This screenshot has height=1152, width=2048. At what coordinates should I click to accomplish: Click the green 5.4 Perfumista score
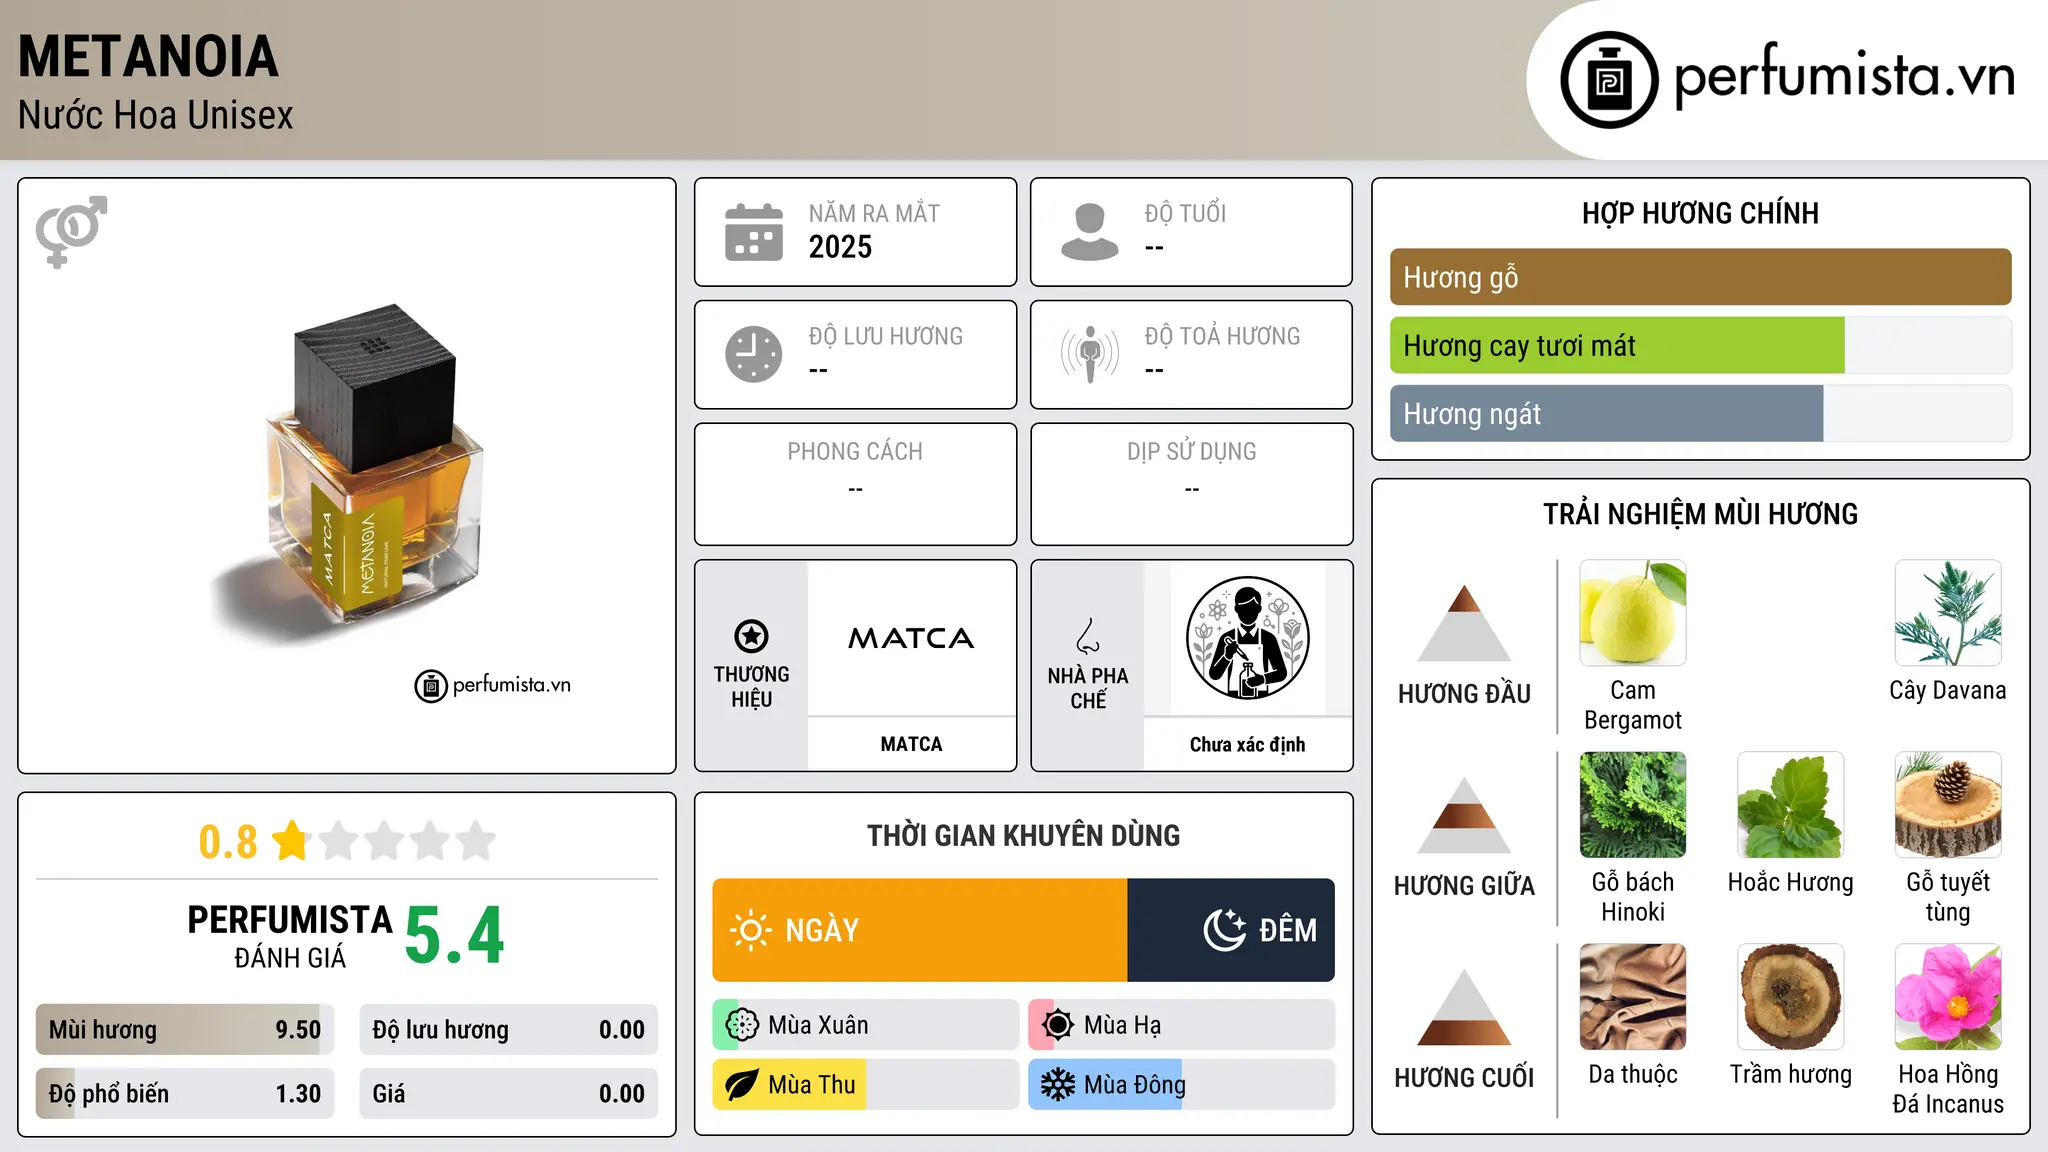455,936
